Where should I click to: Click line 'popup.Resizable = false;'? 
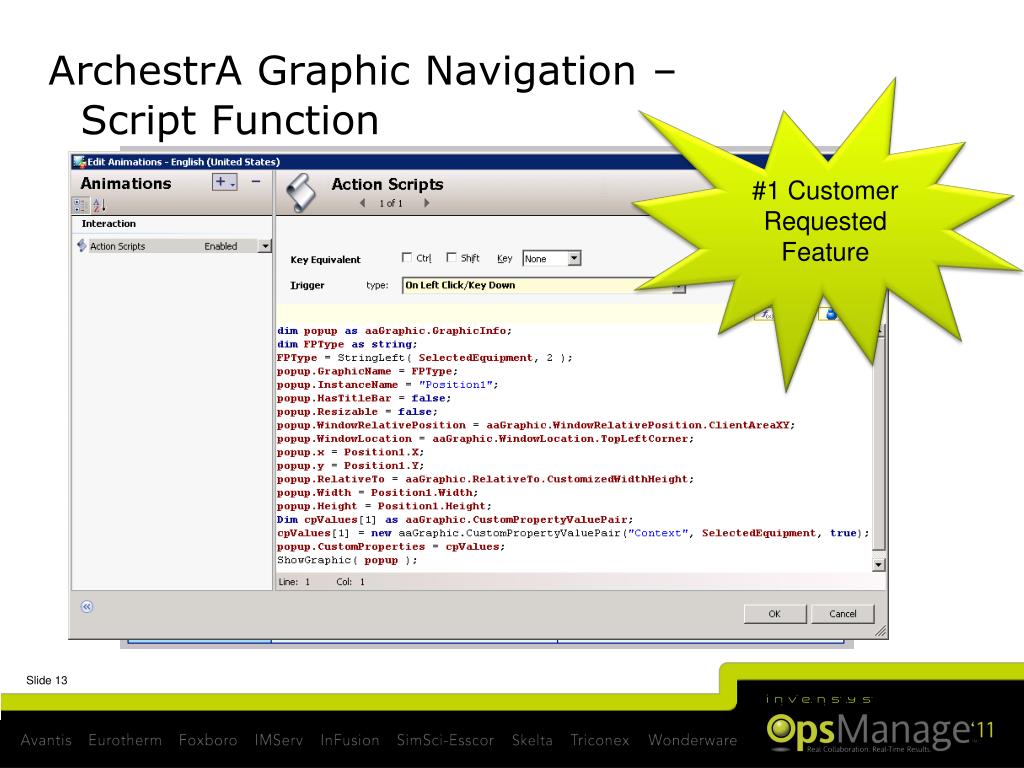[357, 412]
